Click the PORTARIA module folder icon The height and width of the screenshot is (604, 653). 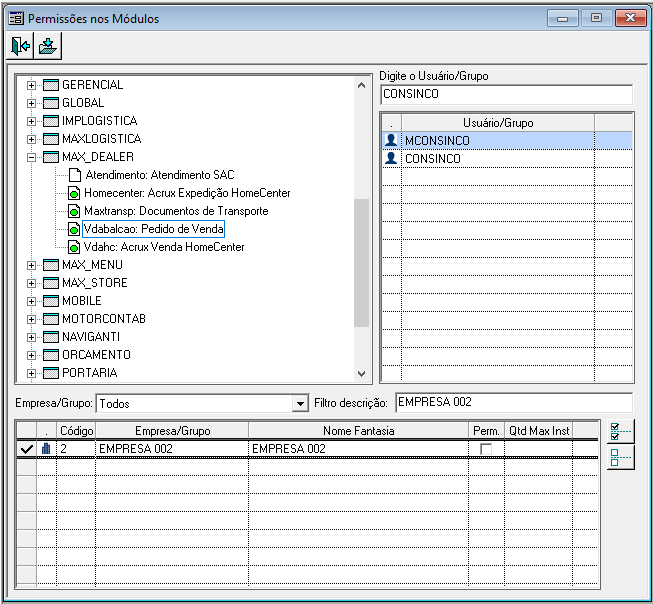tap(51, 373)
